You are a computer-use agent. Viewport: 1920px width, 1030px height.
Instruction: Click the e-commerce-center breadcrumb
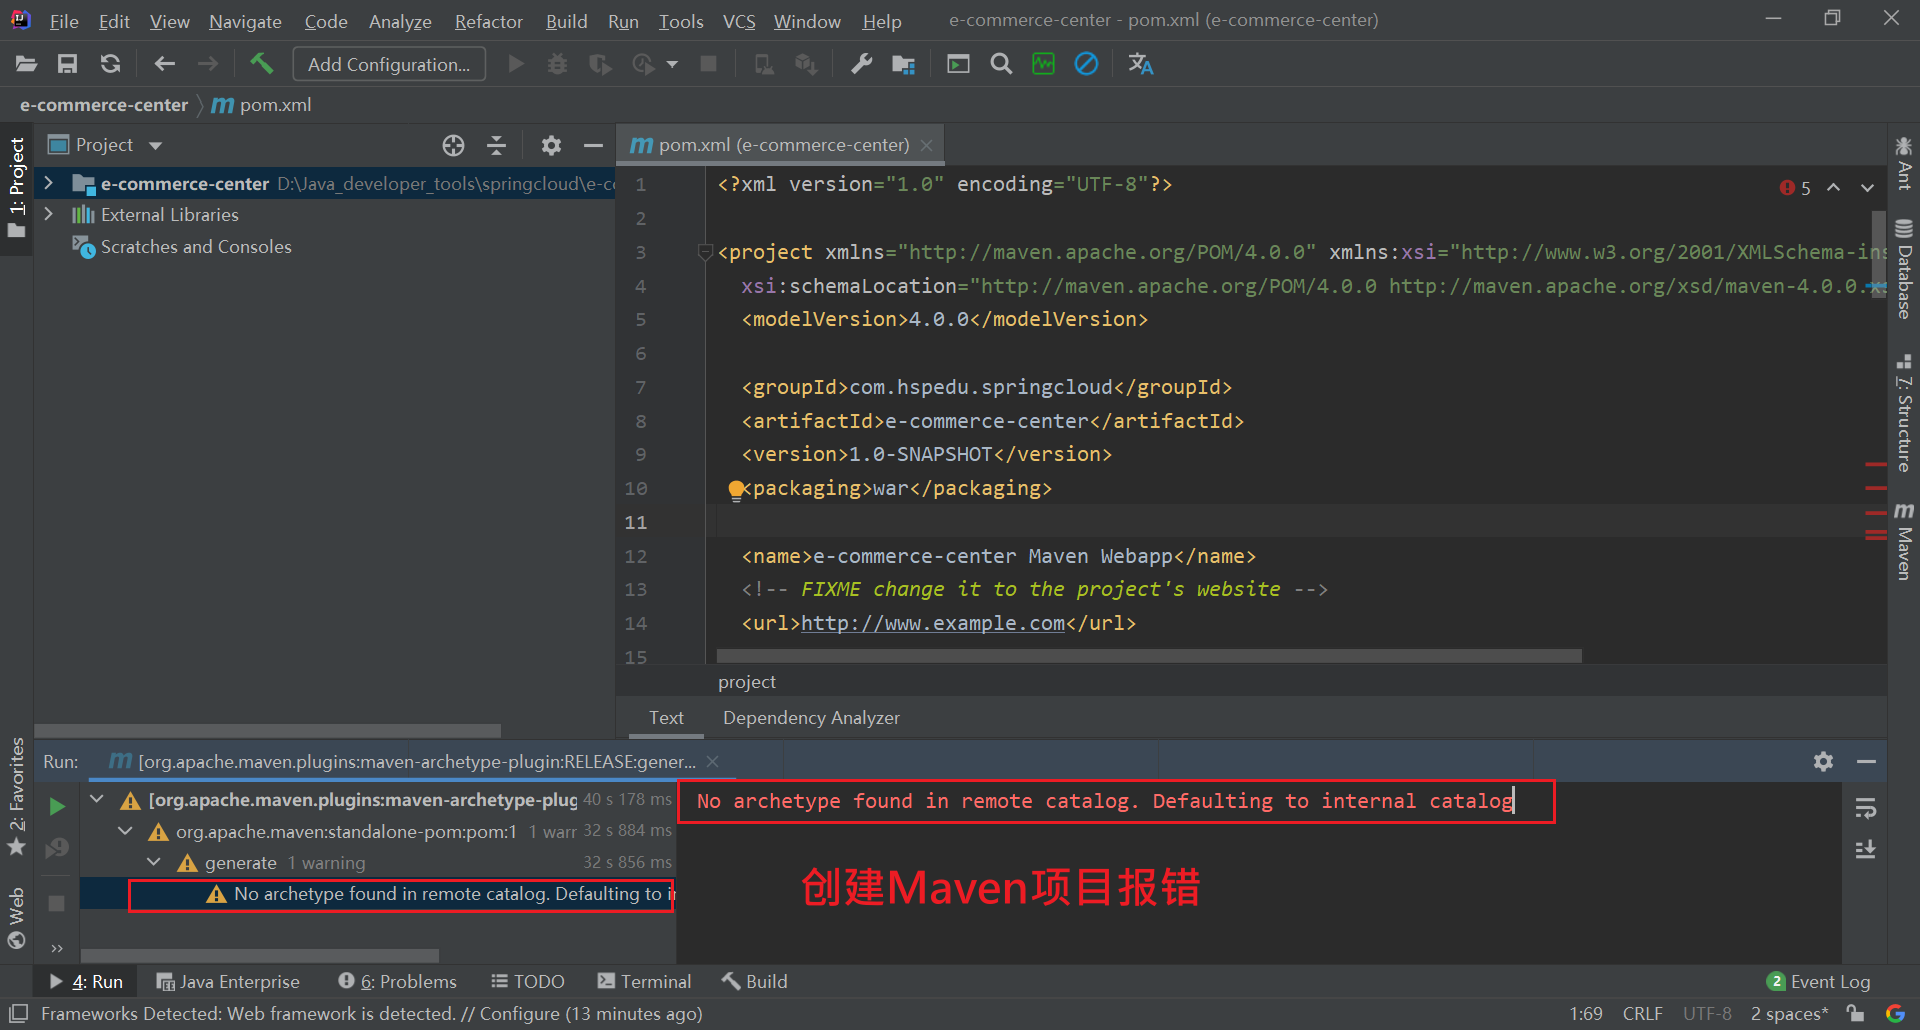coord(104,105)
